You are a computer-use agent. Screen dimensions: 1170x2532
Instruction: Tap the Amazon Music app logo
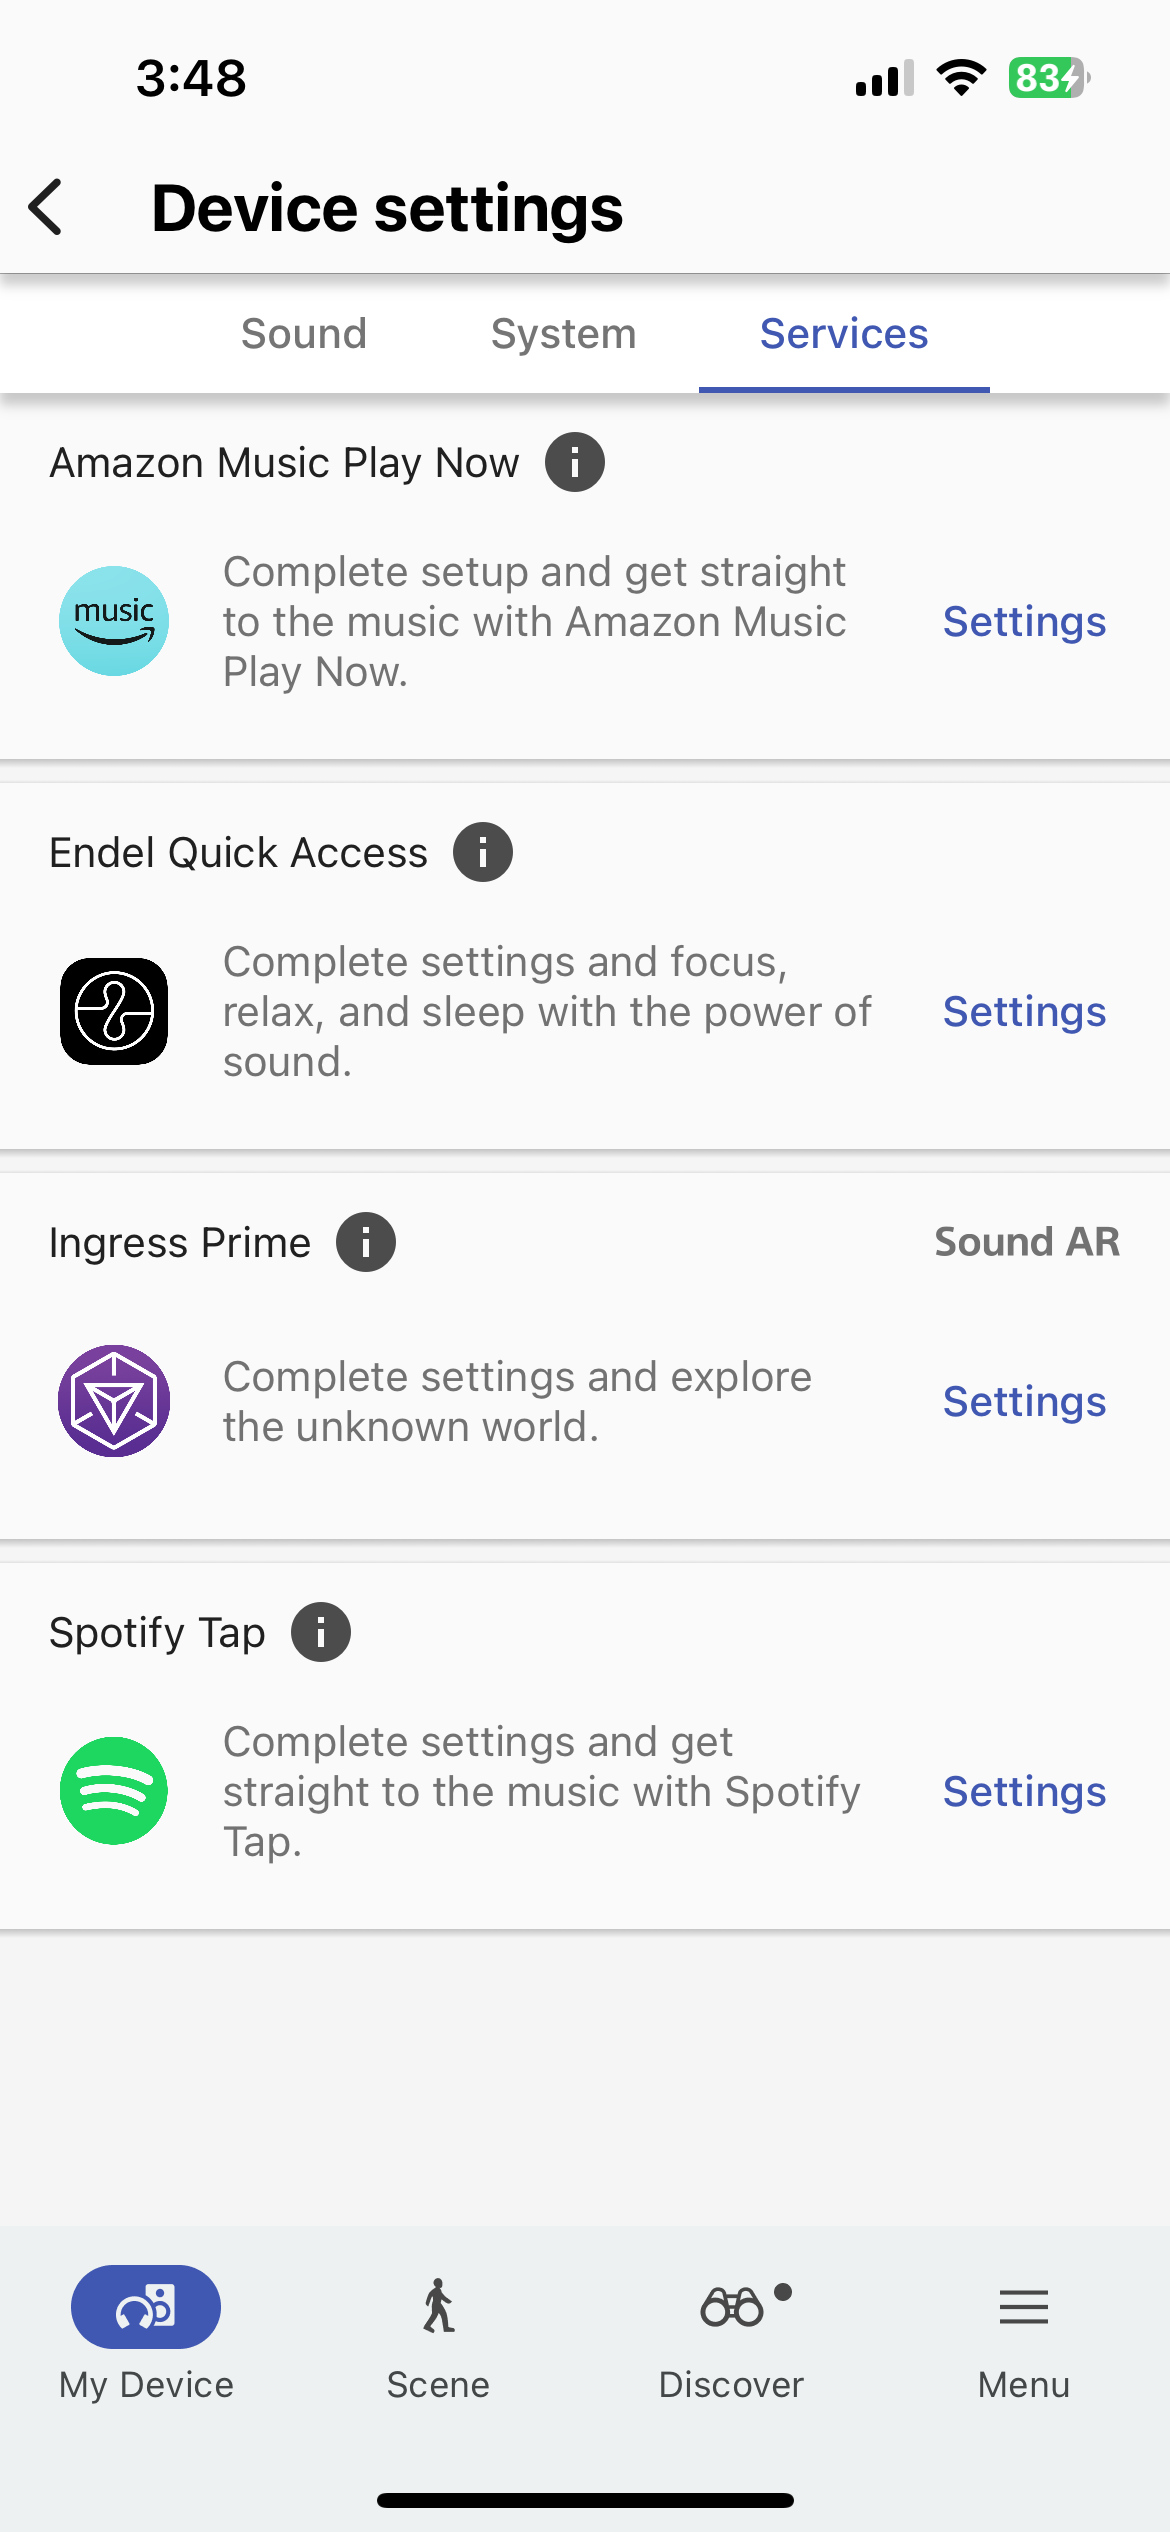click(x=114, y=621)
